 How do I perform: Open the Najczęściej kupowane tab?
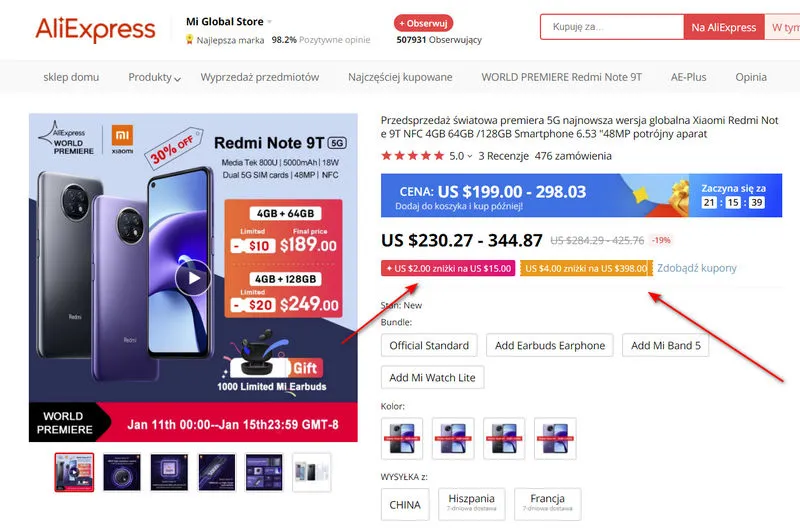point(400,77)
